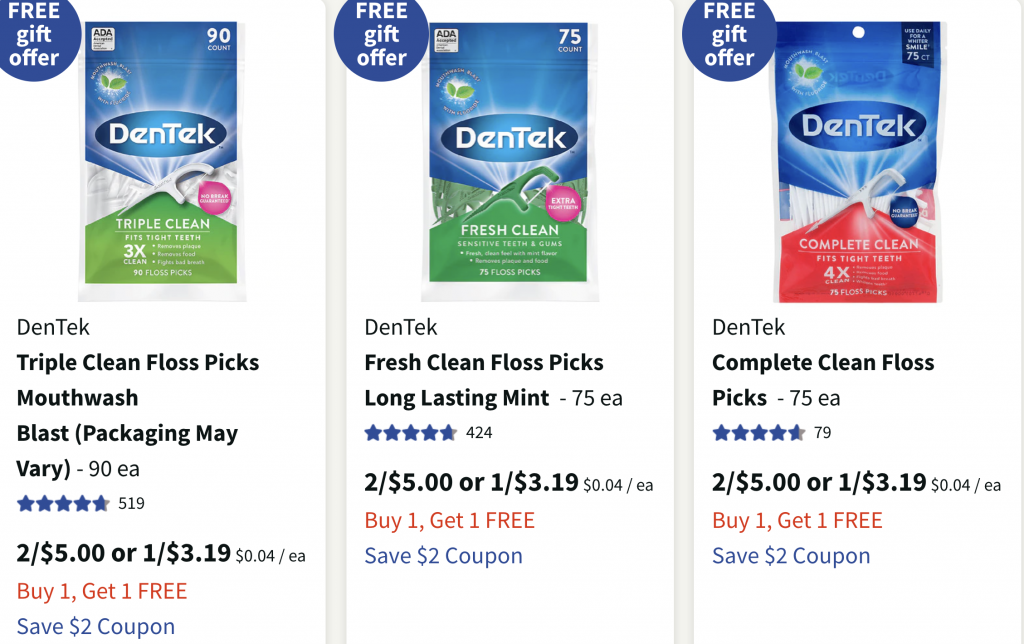
Task: Click the FREE gift offer badge on Complete Clean
Action: pyautogui.click(x=729, y=35)
